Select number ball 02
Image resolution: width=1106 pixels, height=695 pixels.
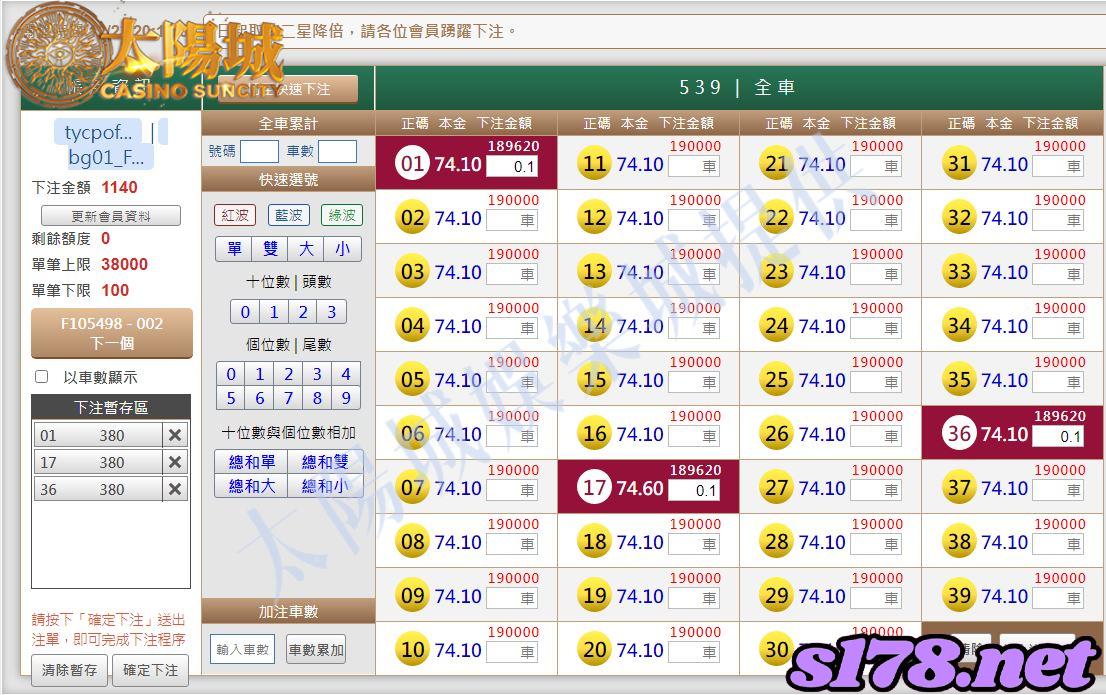coord(413,218)
